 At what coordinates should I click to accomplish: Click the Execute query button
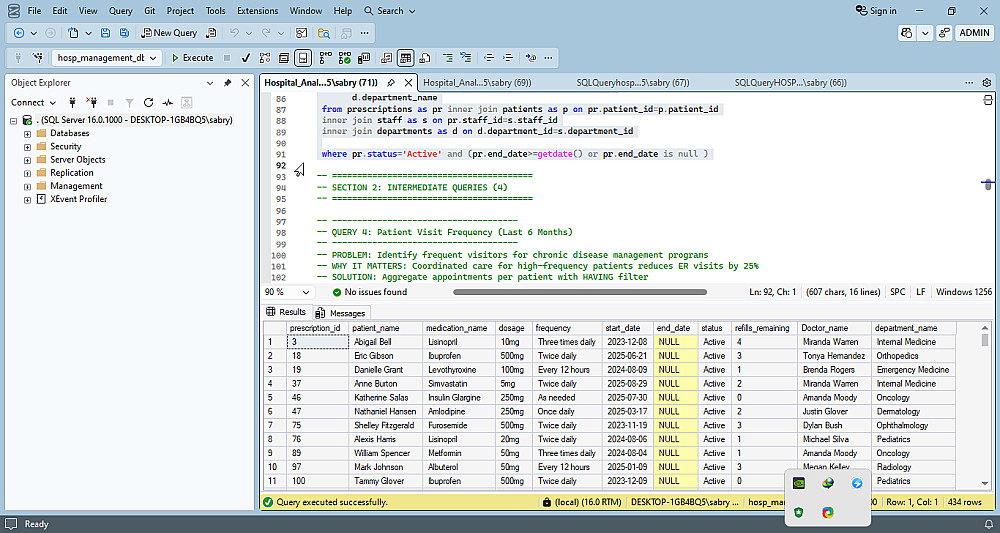tap(192, 58)
